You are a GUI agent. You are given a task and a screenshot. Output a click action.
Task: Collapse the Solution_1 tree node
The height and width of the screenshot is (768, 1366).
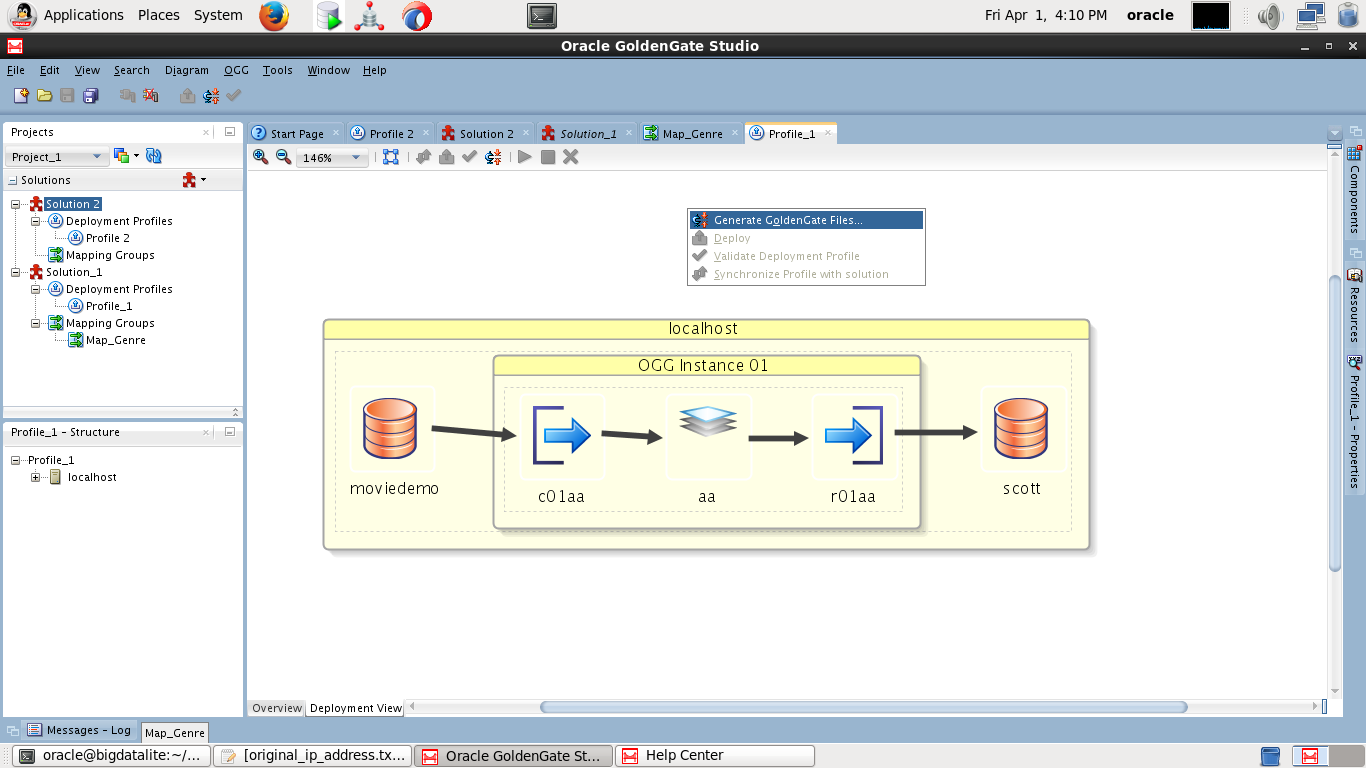point(16,272)
